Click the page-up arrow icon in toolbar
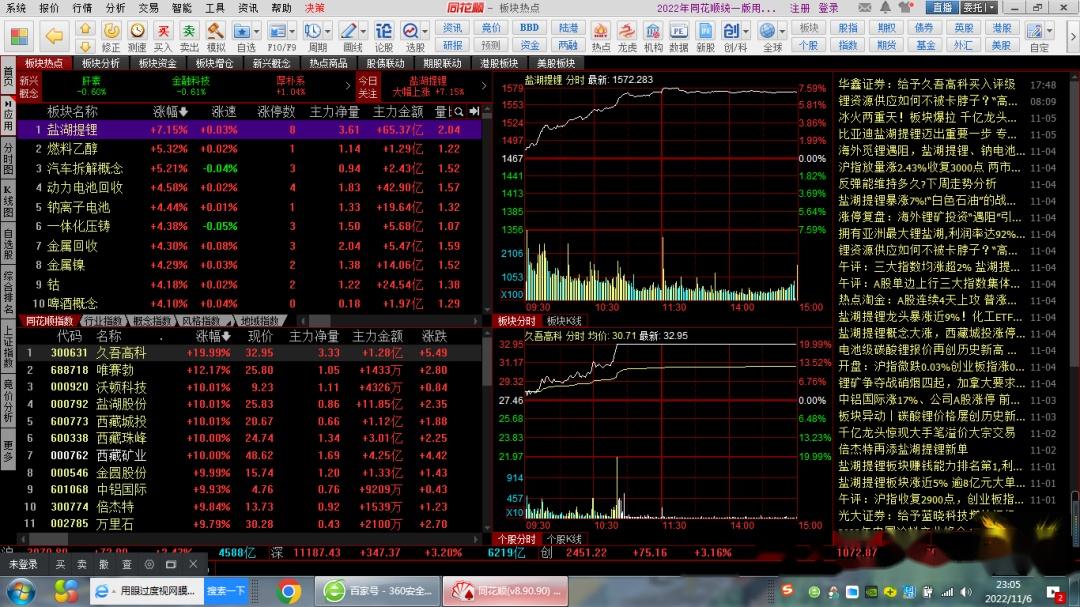1080x607 pixels. (x=85, y=28)
